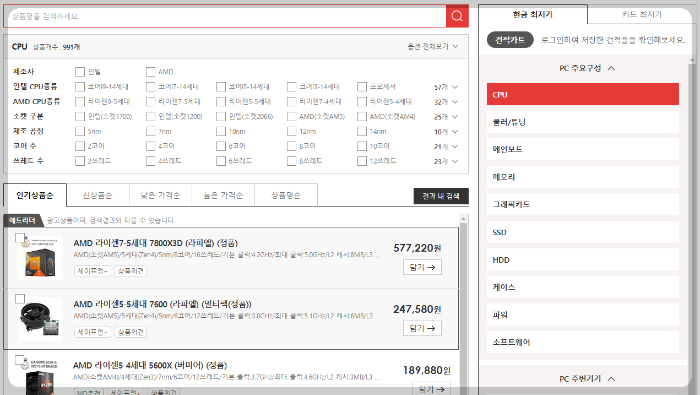Viewport: 700px width, 395px height.
Task: Check the 인텔(소켓1700) checkbox
Action: [x=80, y=116]
